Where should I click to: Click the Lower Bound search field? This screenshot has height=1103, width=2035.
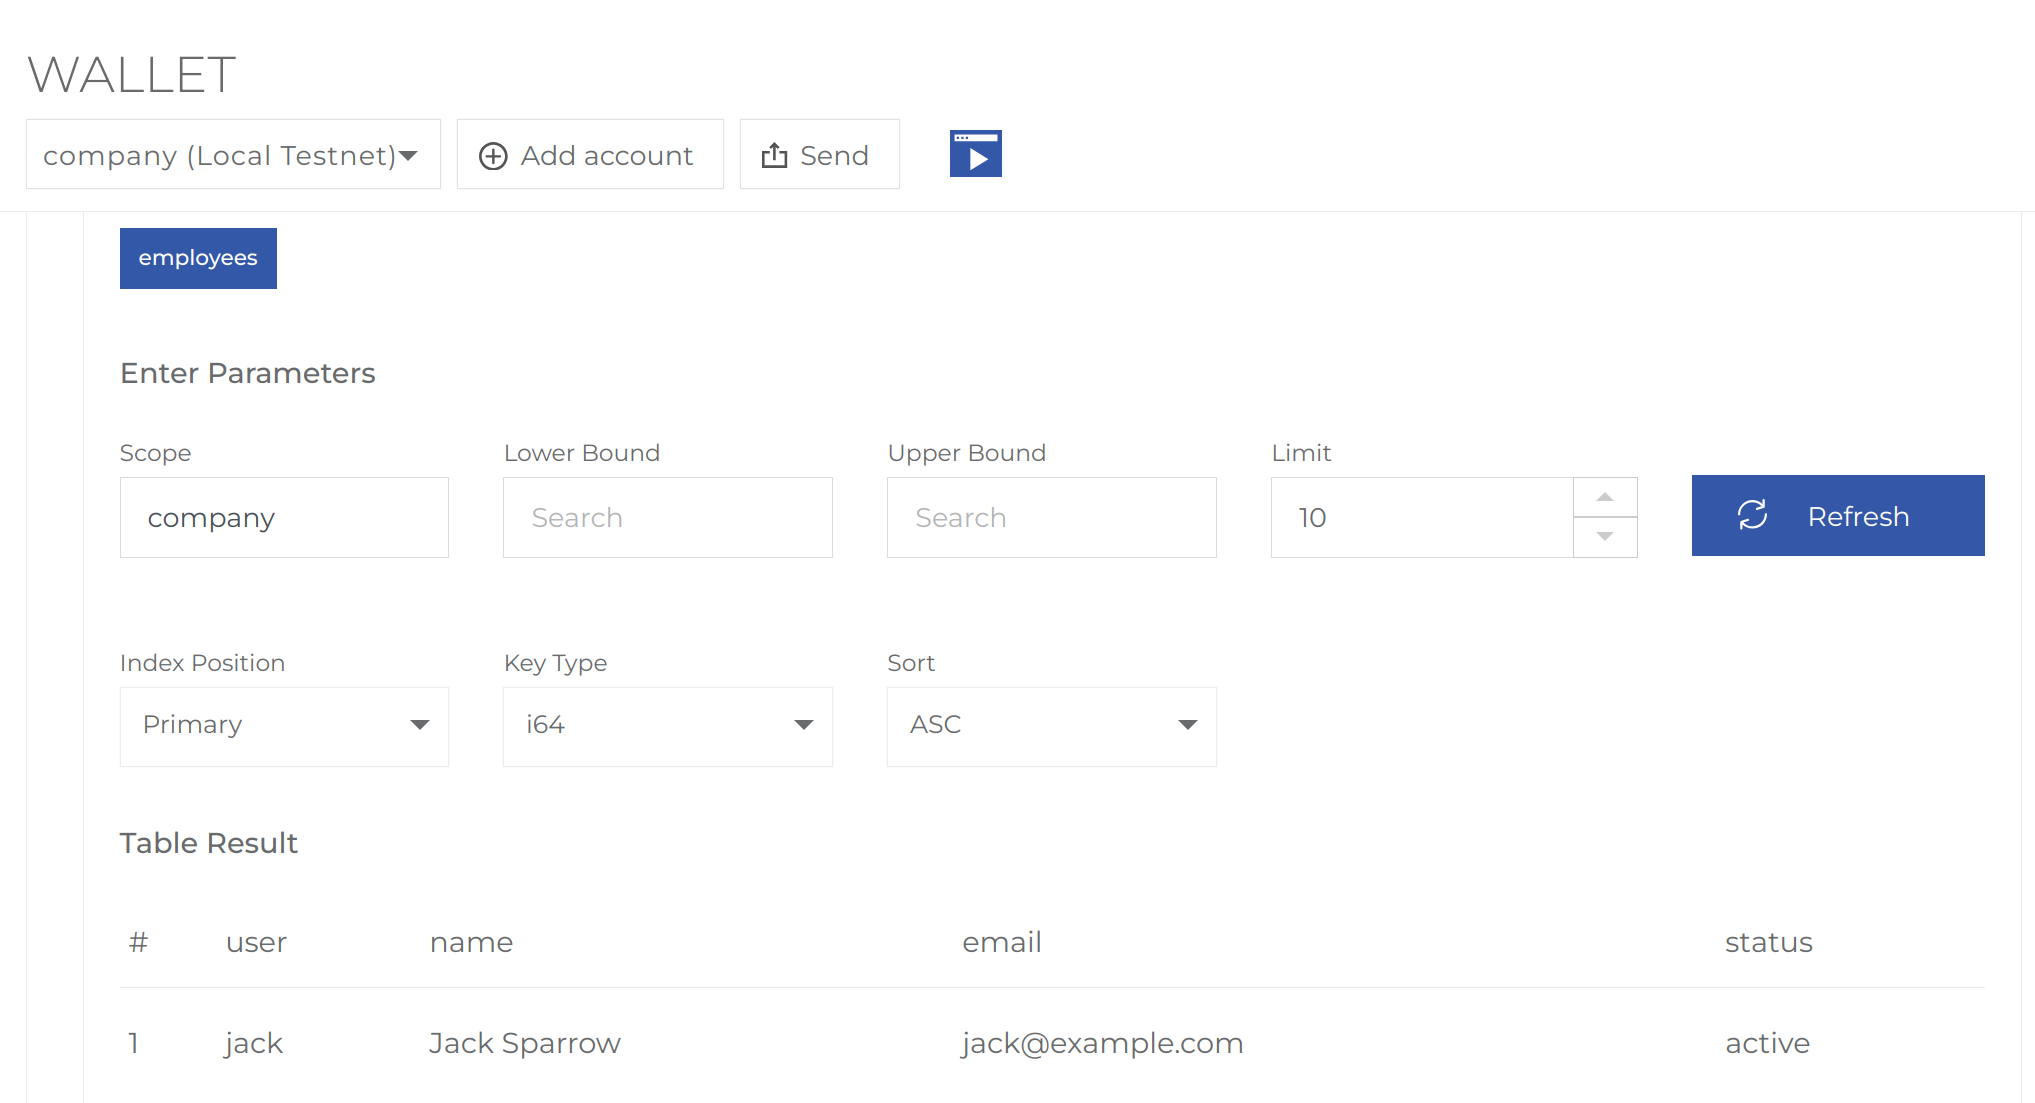click(667, 516)
